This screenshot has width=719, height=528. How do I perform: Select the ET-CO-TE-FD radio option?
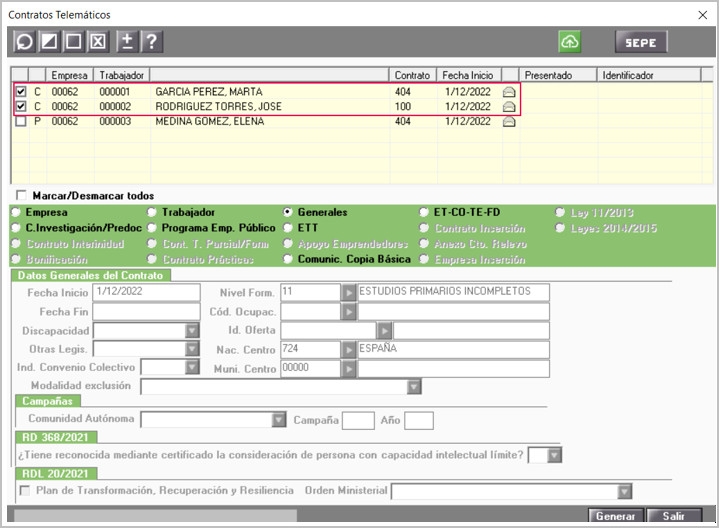pyautogui.click(x=424, y=212)
